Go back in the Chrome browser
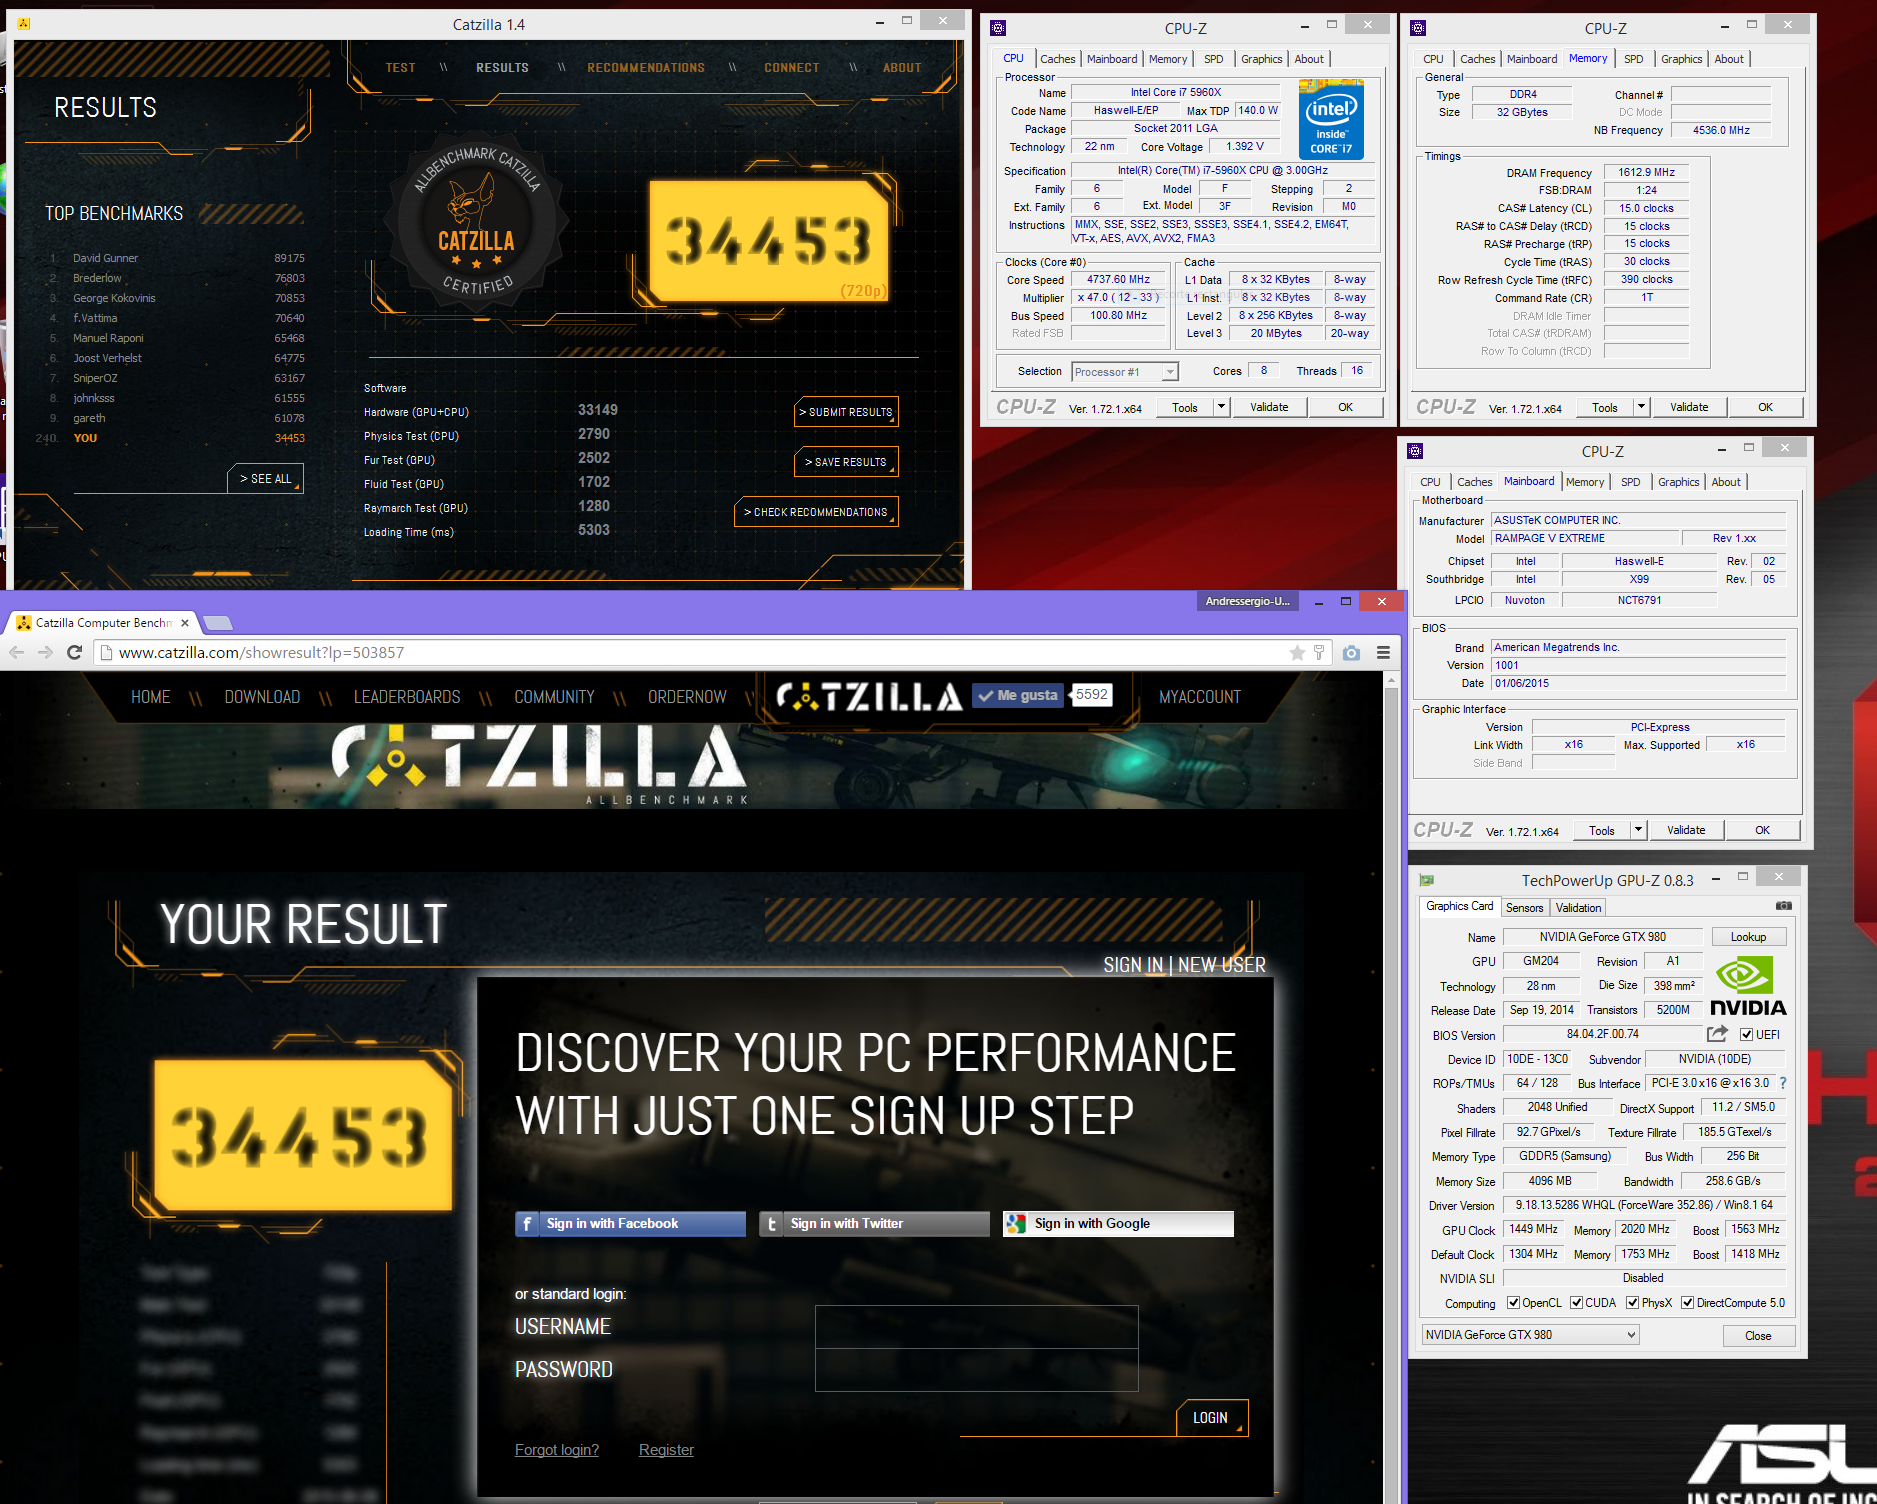This screenshot has width=1877, height=1504. tap(17, 652)
